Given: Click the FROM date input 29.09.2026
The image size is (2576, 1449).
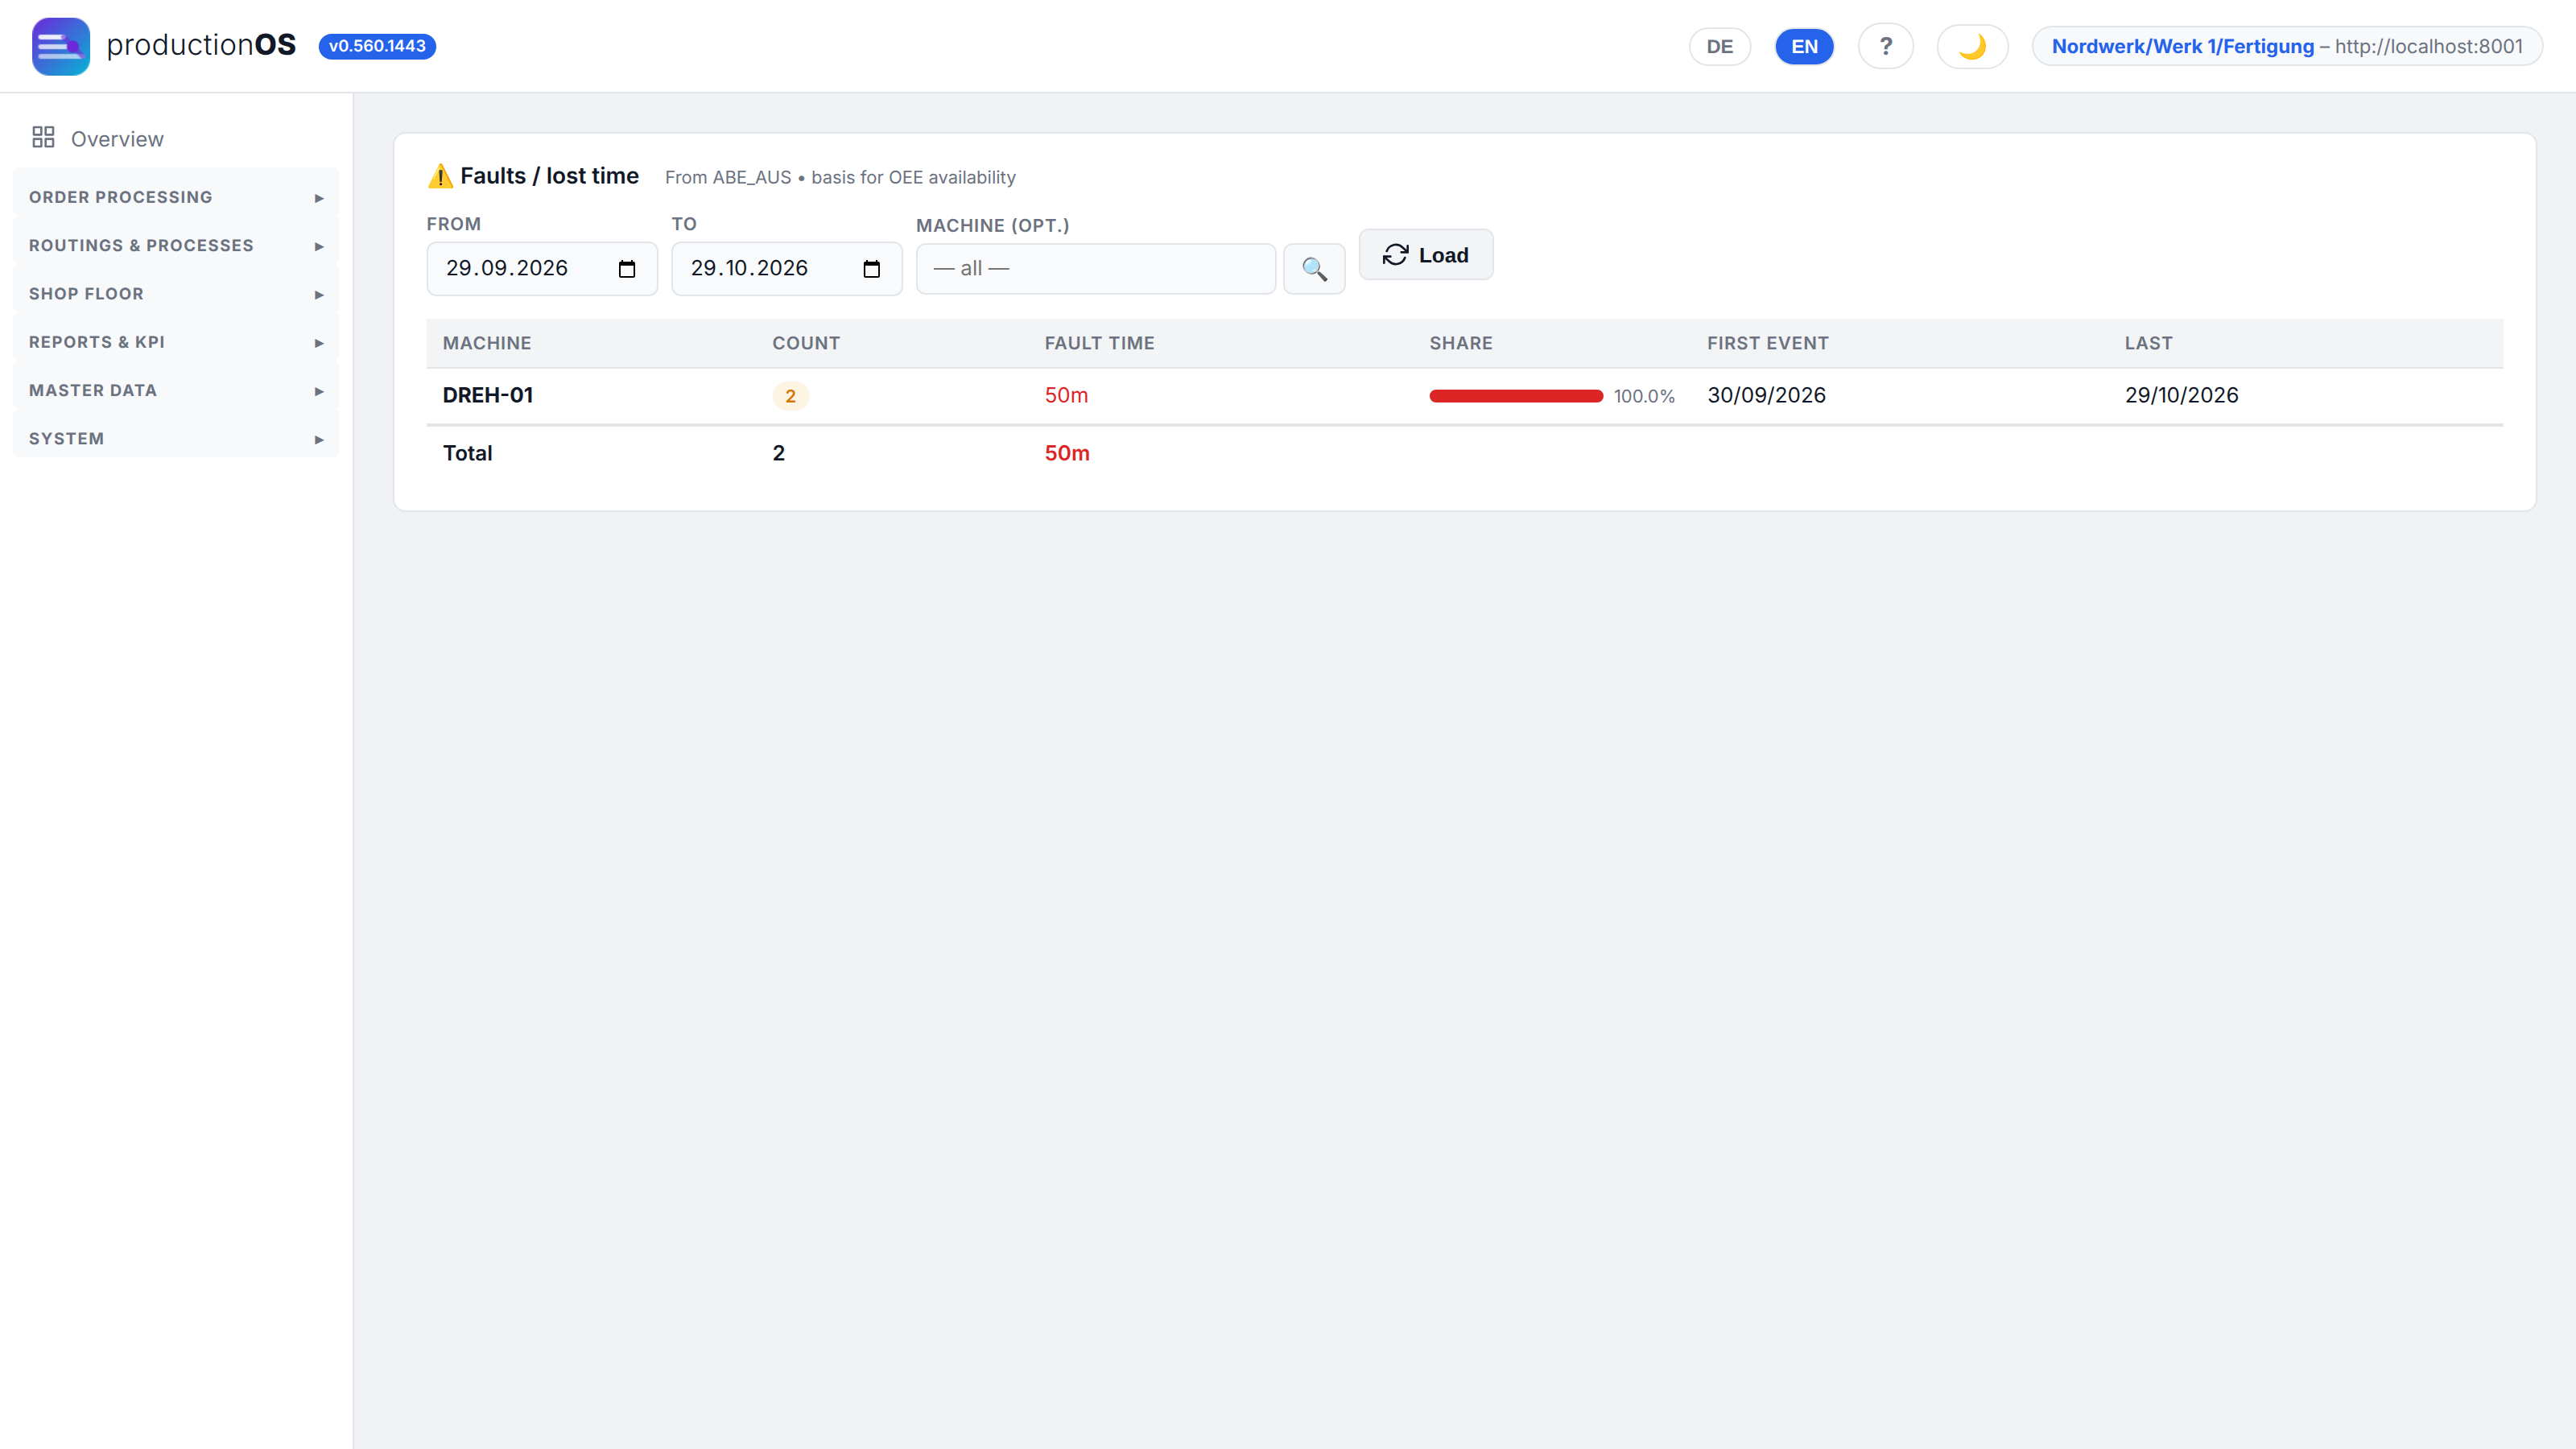Looking at the screenshot, I should click(542, 269).
